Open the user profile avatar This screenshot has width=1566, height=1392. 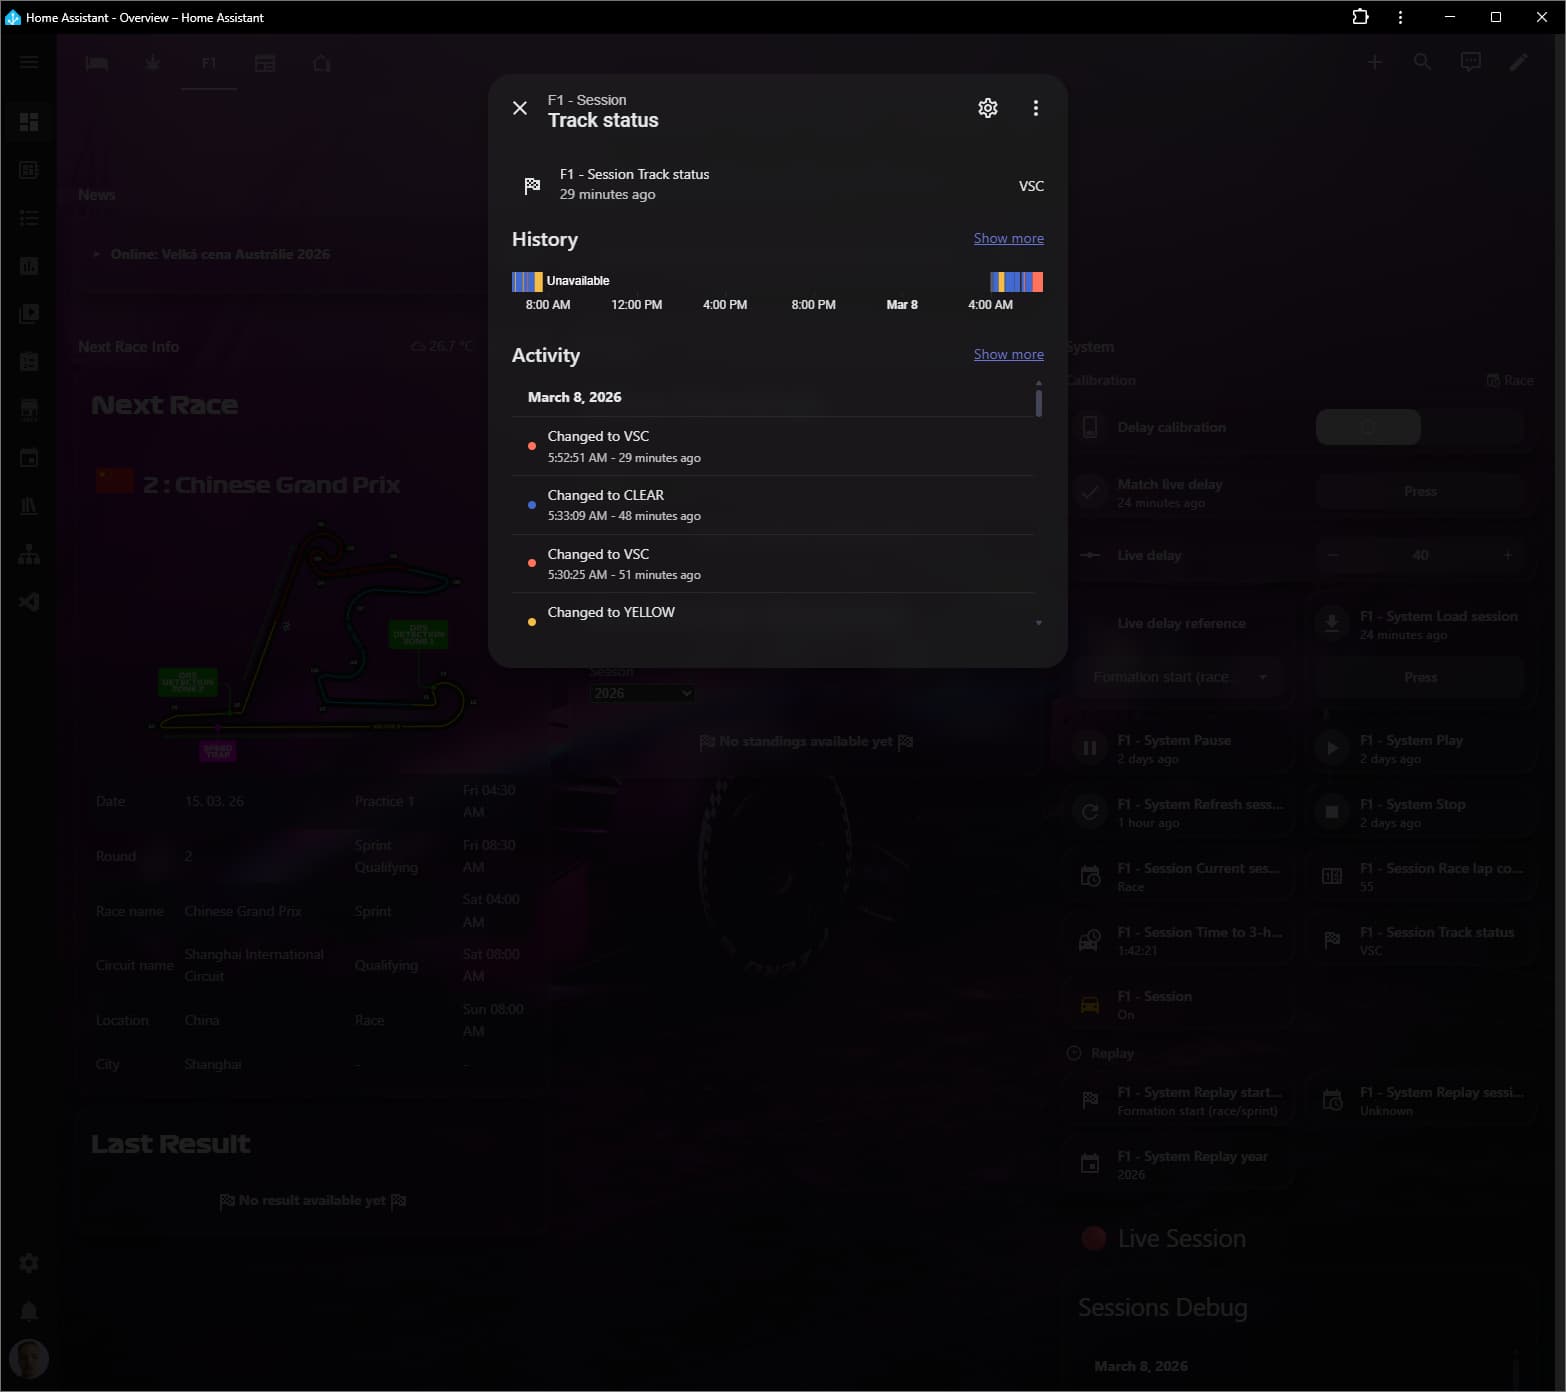click(29, 1359)
